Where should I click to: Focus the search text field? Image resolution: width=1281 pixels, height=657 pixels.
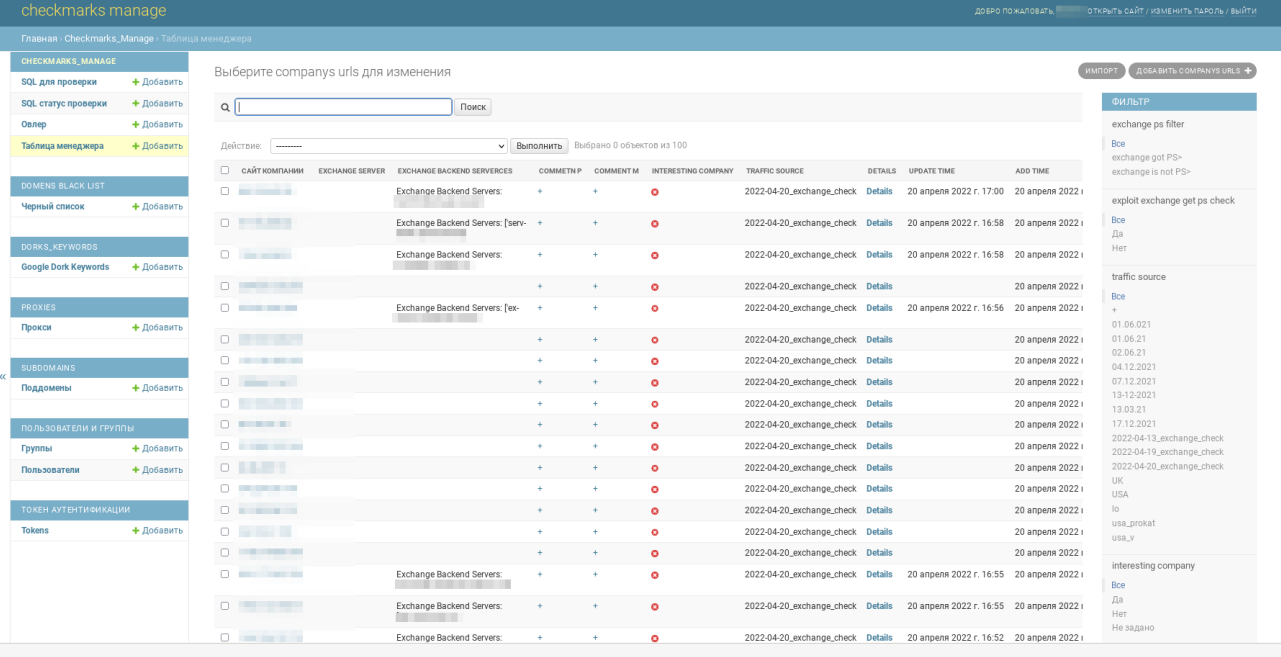coord(343,107)
